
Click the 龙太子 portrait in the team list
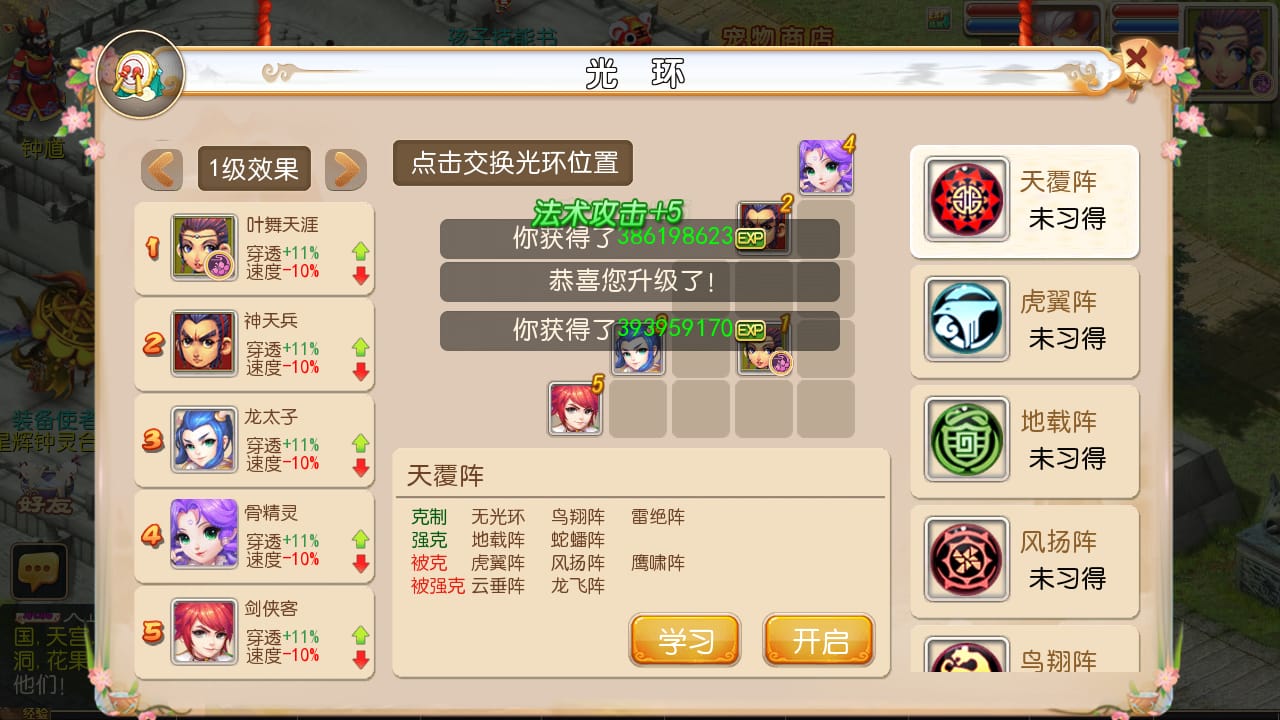point(204,439)
